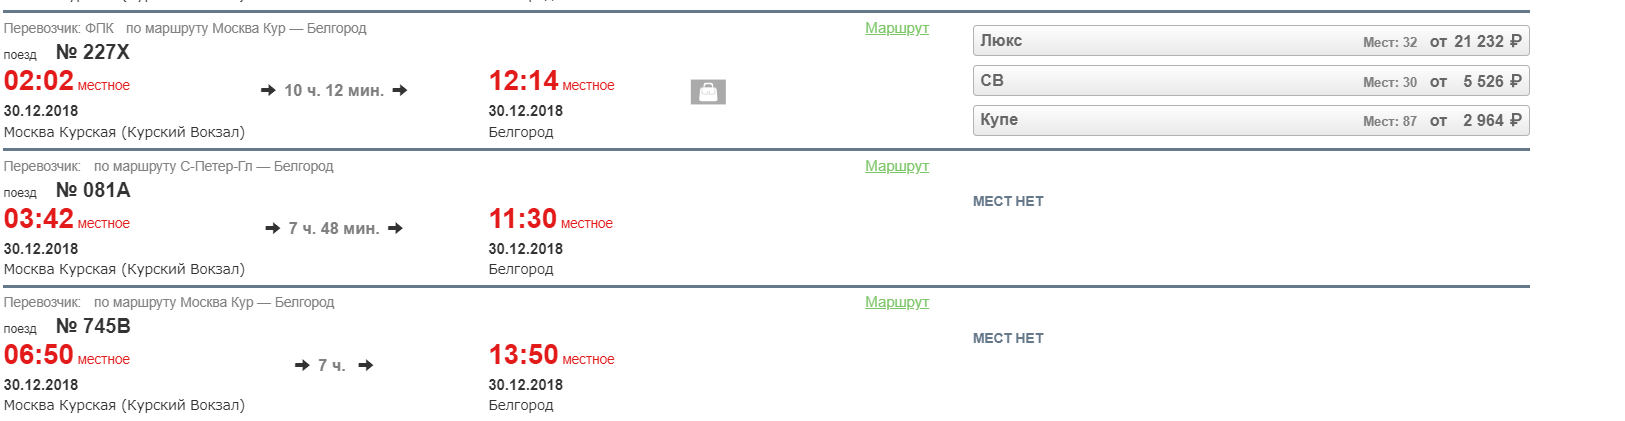The width and height of the screenshot is (1625, 421).
Task: Click the 03:42 departure time
Action: point(39,219)
